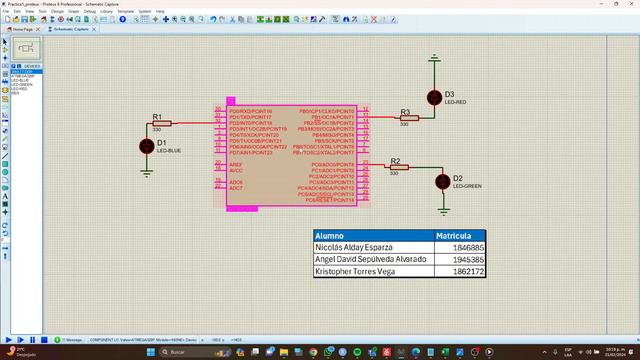The height and width of the screenshot is (360, 640).
Task: Click the Alumno table header
Action: point(373,236)
